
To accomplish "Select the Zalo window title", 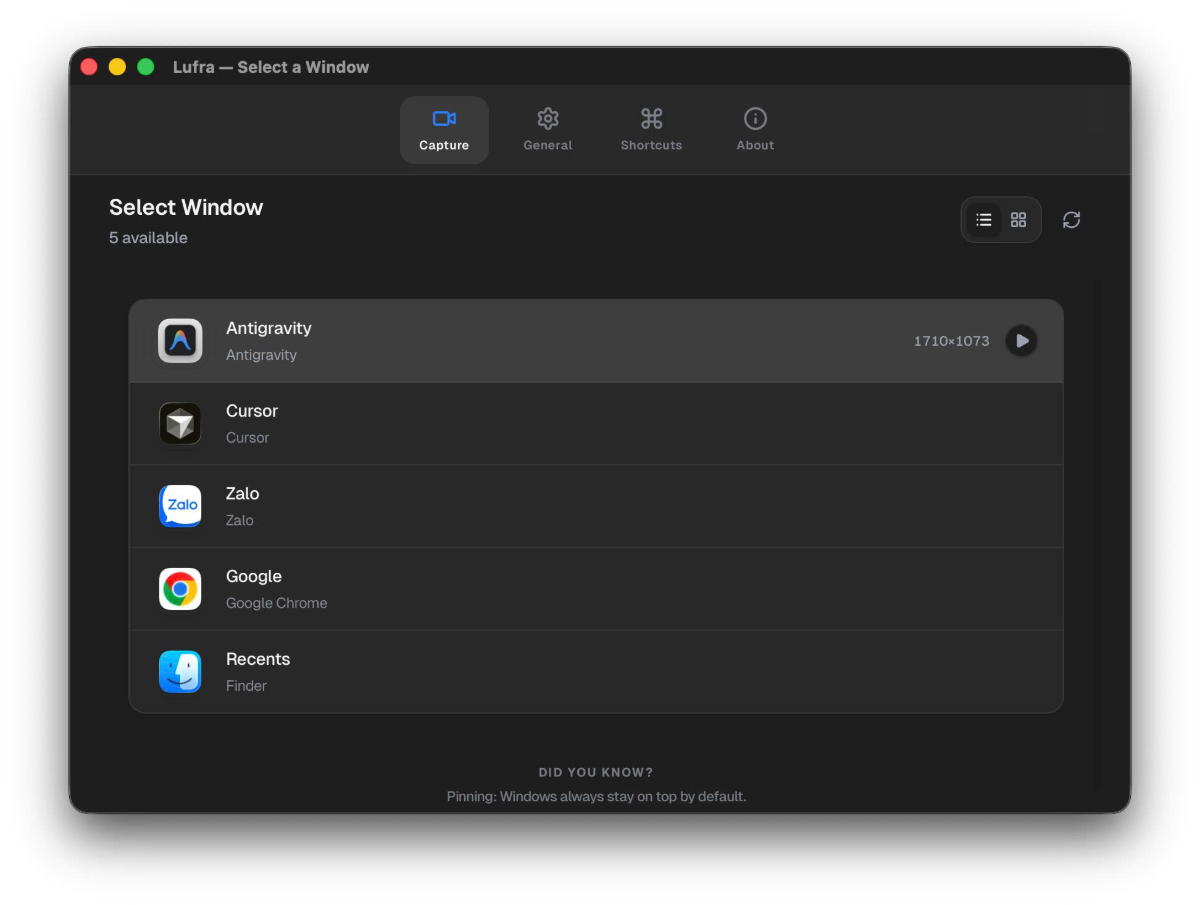I will tap(243, 494).
